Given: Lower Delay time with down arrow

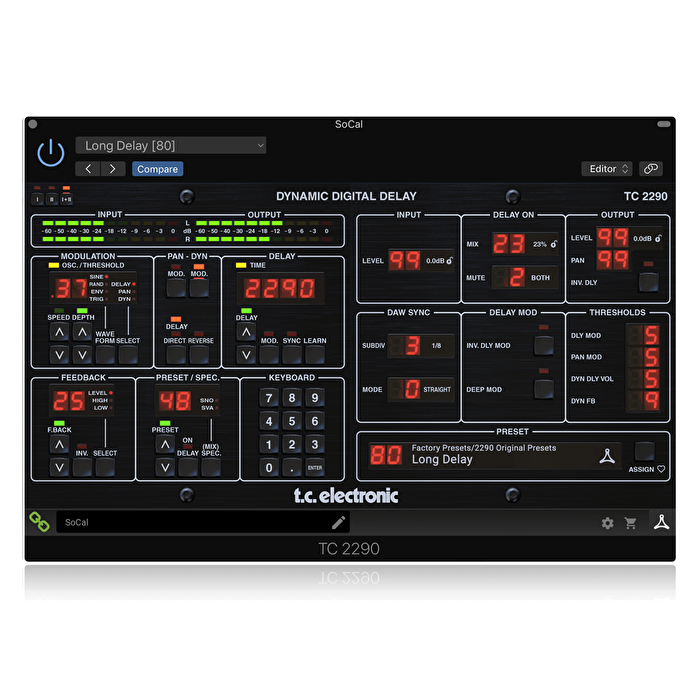Looking at the screenshot, I should point(246,355).
